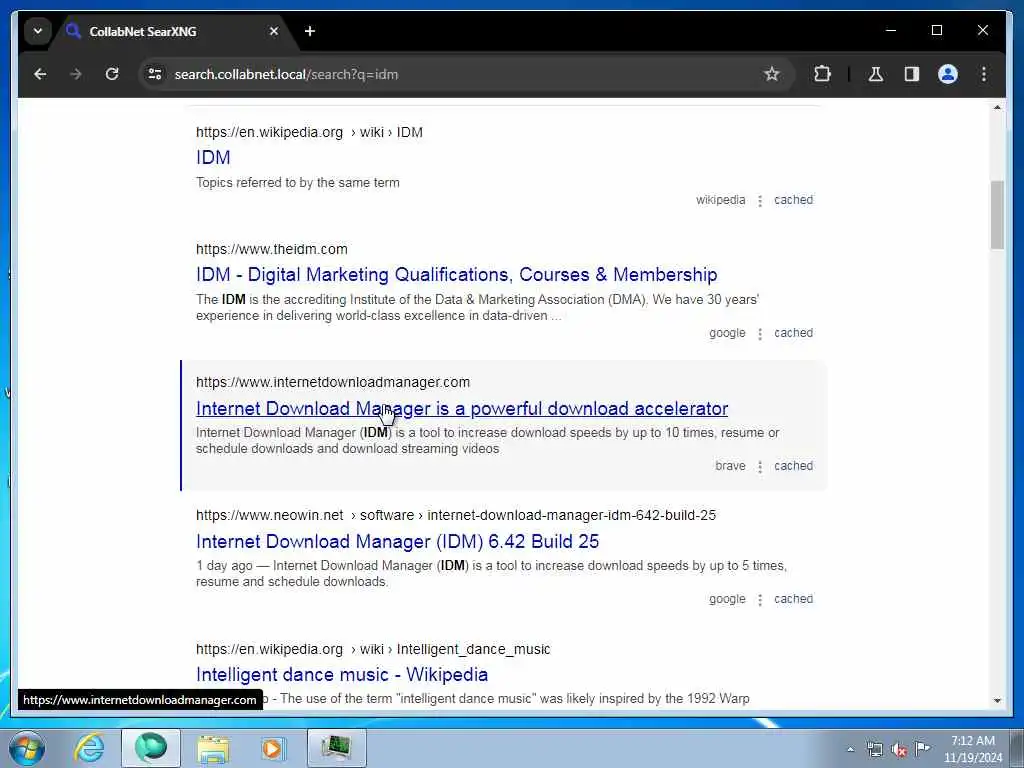Click the scrollbar down arrow
Image resolution: width=1024 pixels, height=768 pixels.
[997, 701]
